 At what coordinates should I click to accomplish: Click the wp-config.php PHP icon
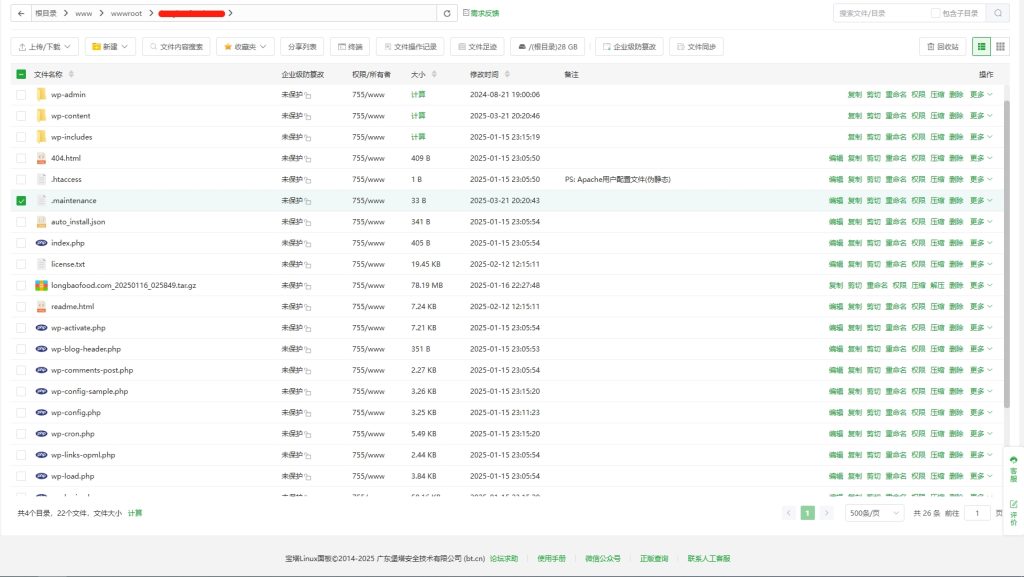tap(41, 413)
